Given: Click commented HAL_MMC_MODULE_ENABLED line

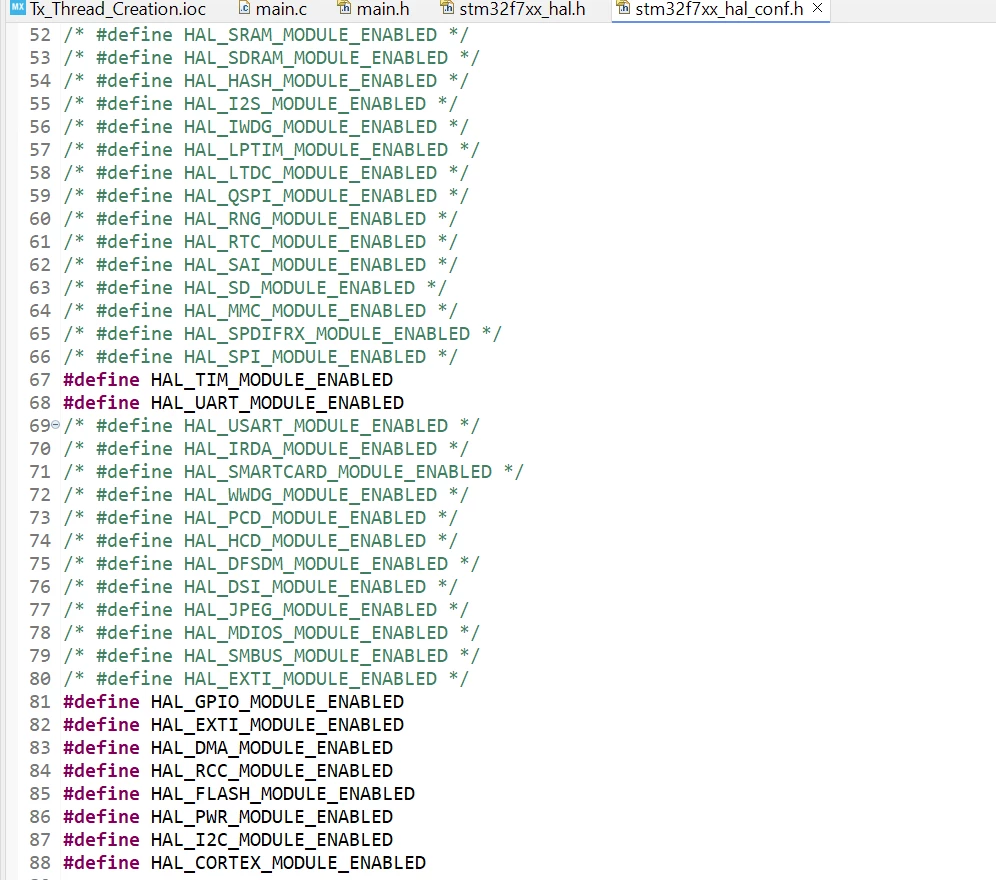Looking at the screenshot, I should pyautogui.click(x=260, y=311).
